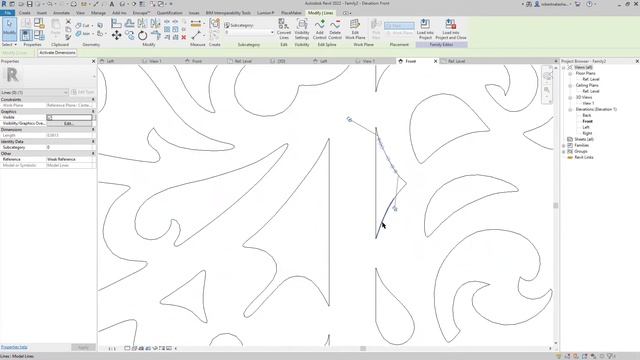Open the Properties help link
640x360 pixels.
(14, 347)
